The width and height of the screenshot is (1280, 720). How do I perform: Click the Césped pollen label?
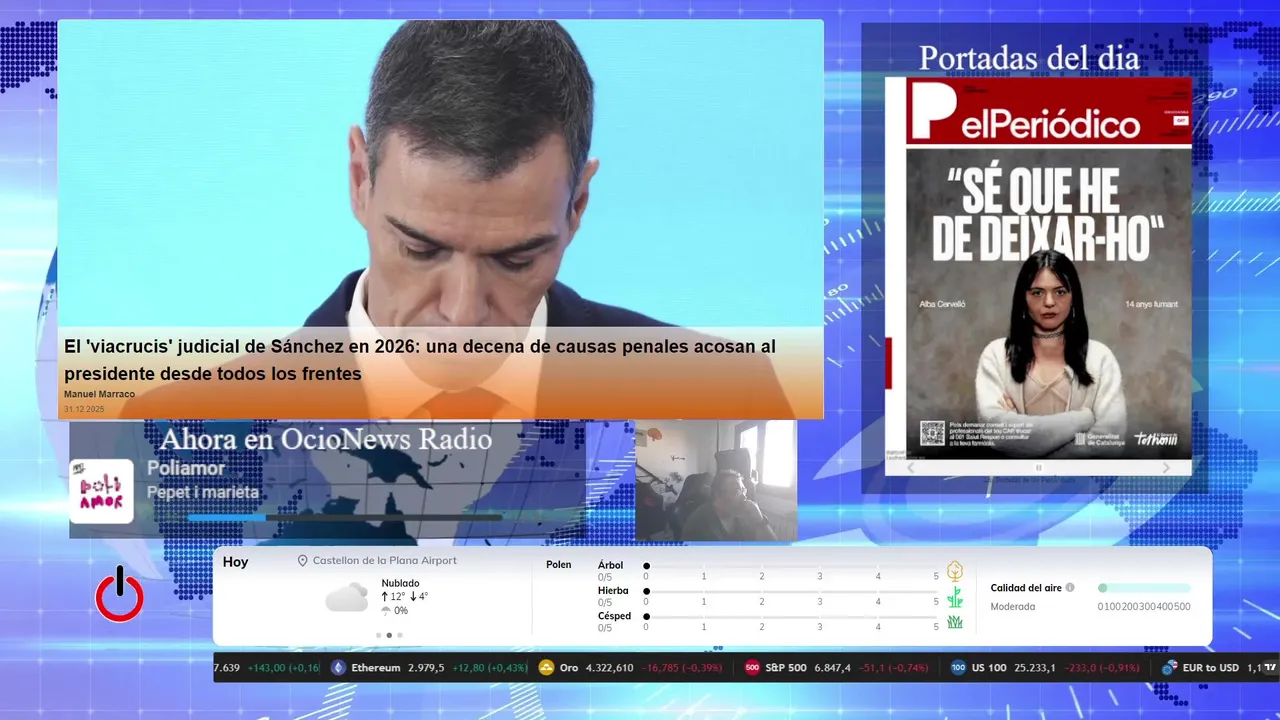[614, 616]
